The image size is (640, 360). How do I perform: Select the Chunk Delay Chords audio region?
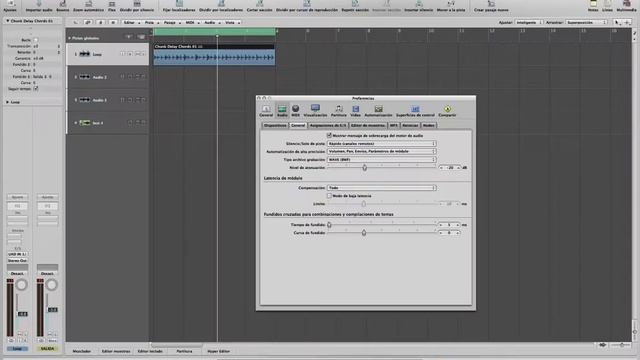pyautogui.click(x=214, y=54)
